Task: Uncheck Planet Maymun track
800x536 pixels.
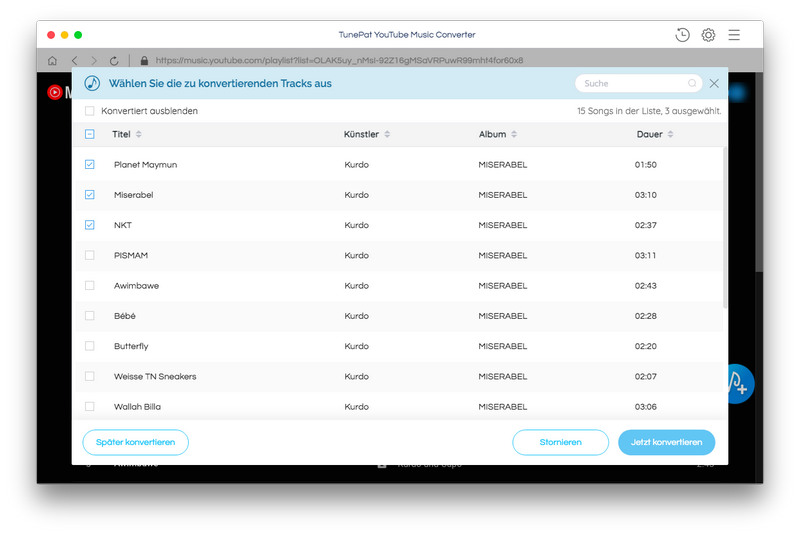Action: (90, 164)
